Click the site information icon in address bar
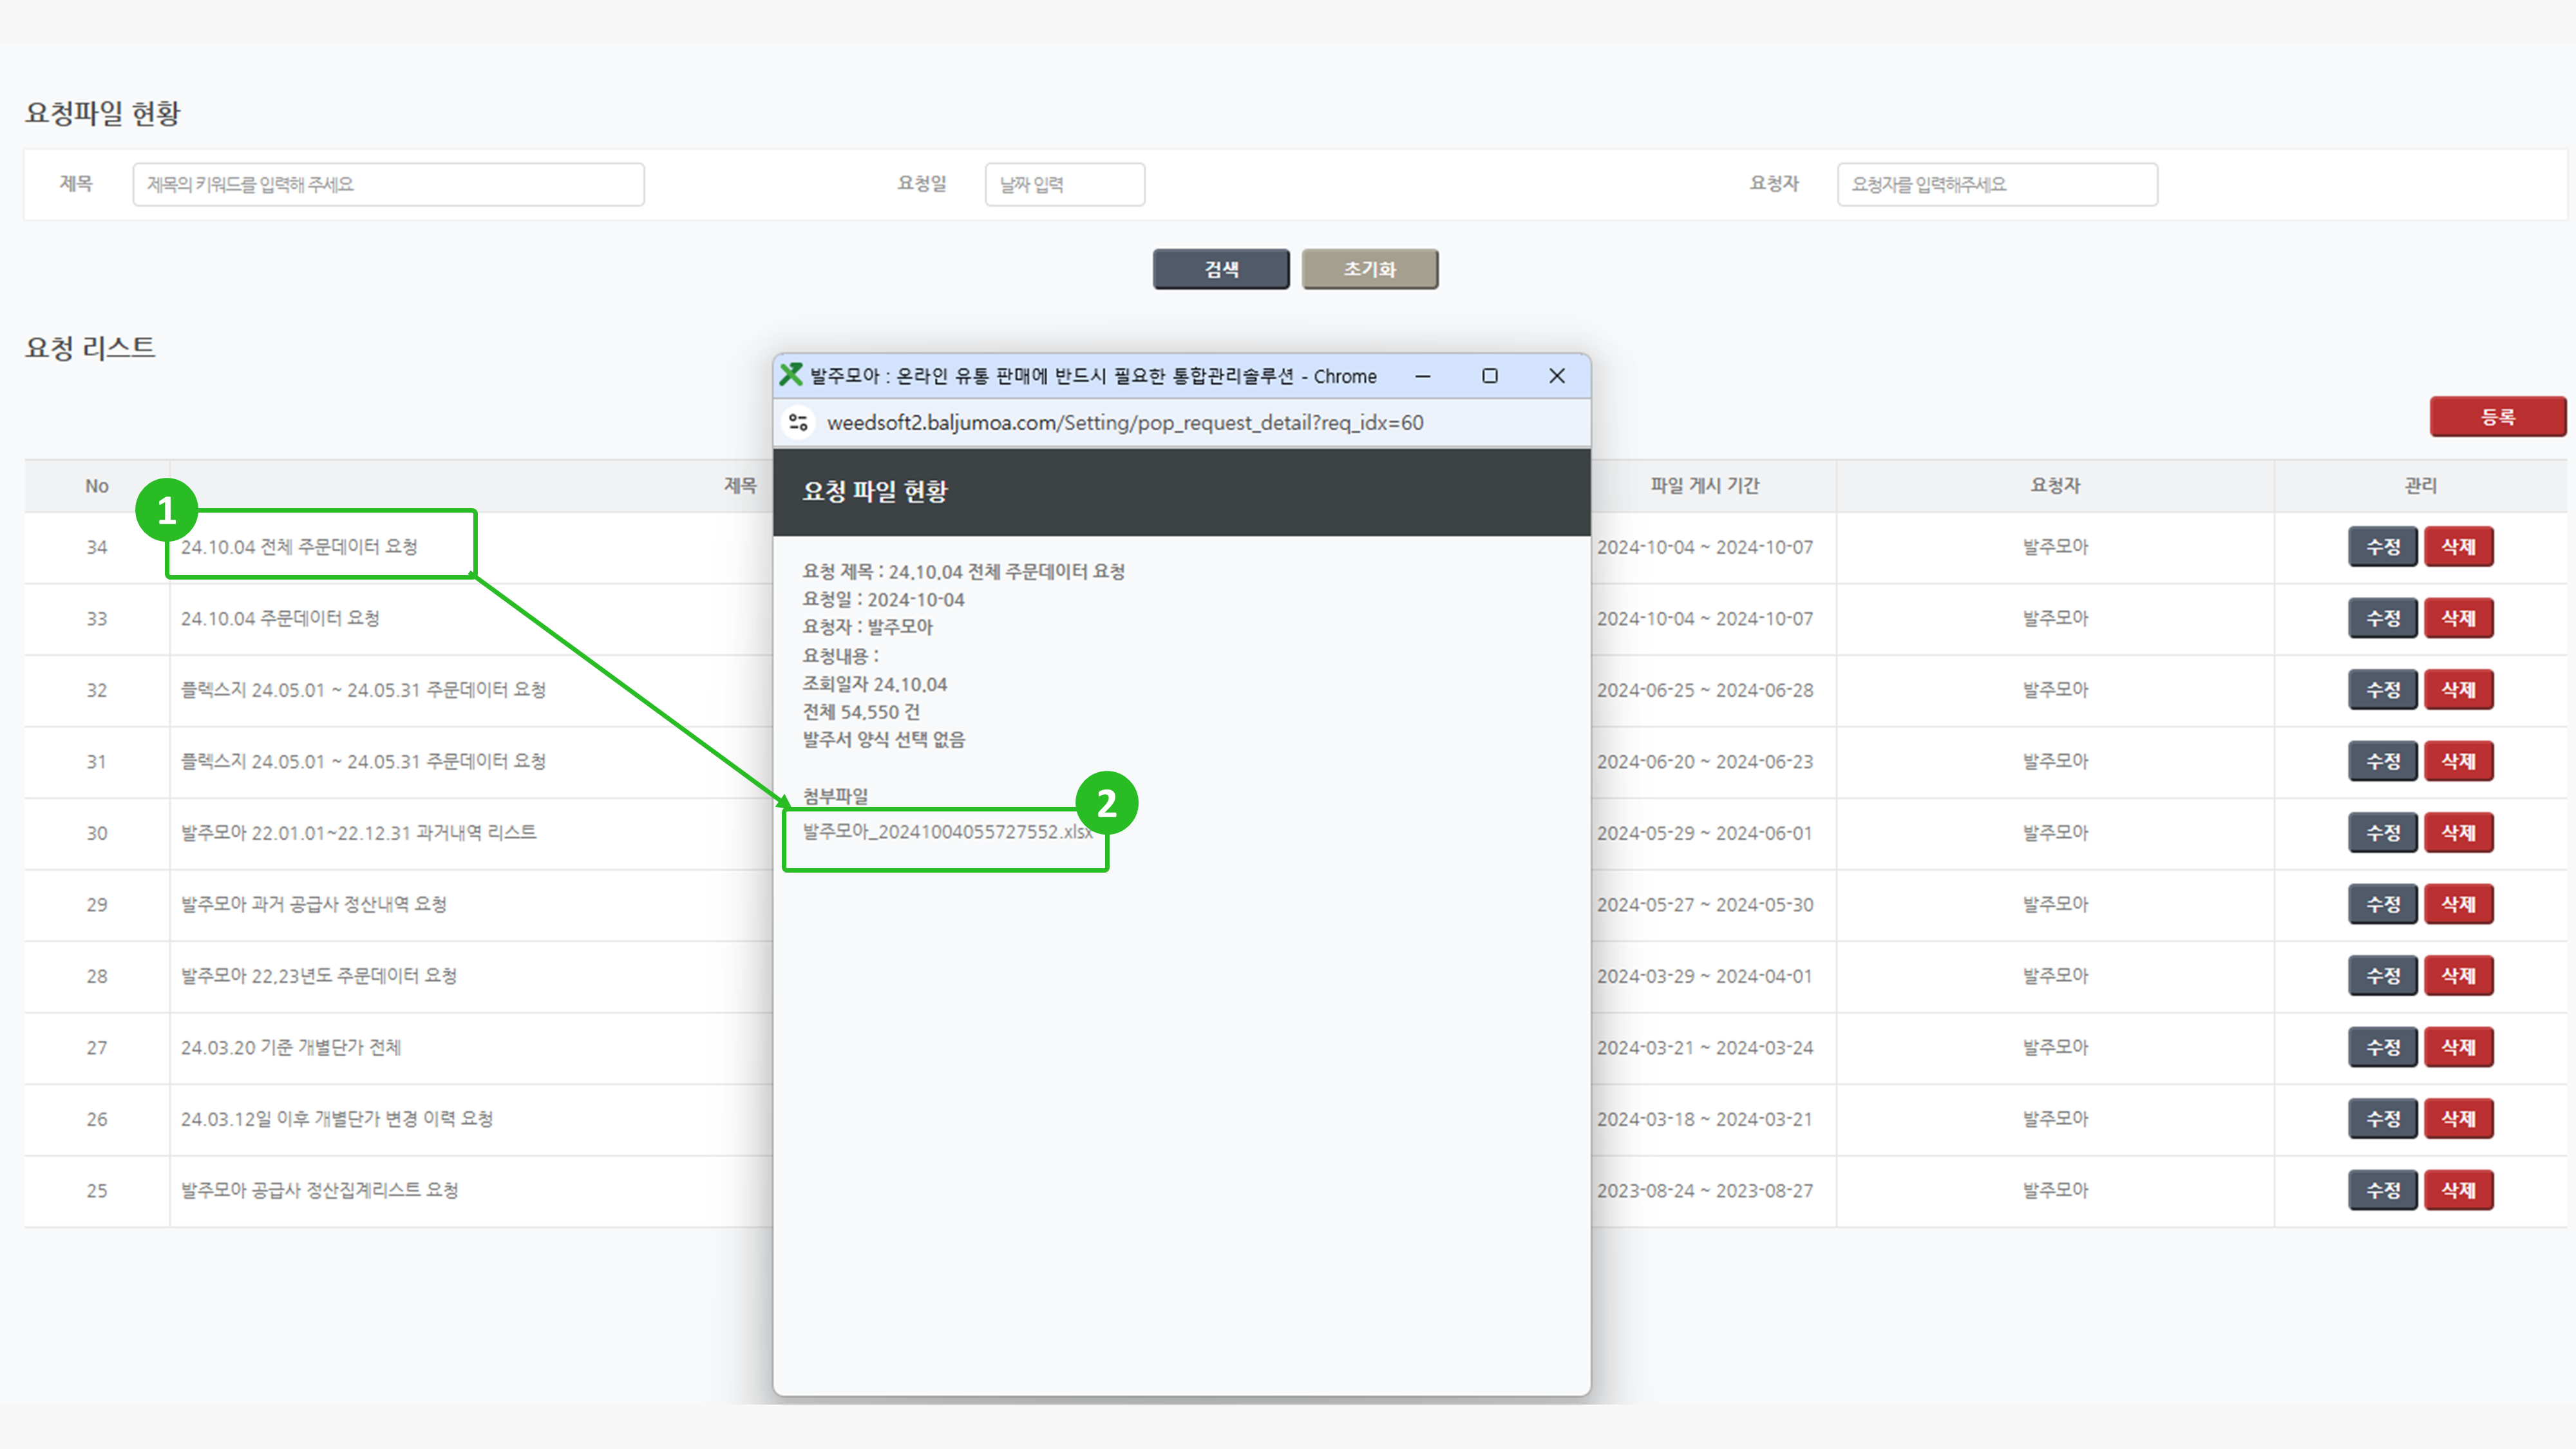 pyautogui.click(x=798, y=422)
